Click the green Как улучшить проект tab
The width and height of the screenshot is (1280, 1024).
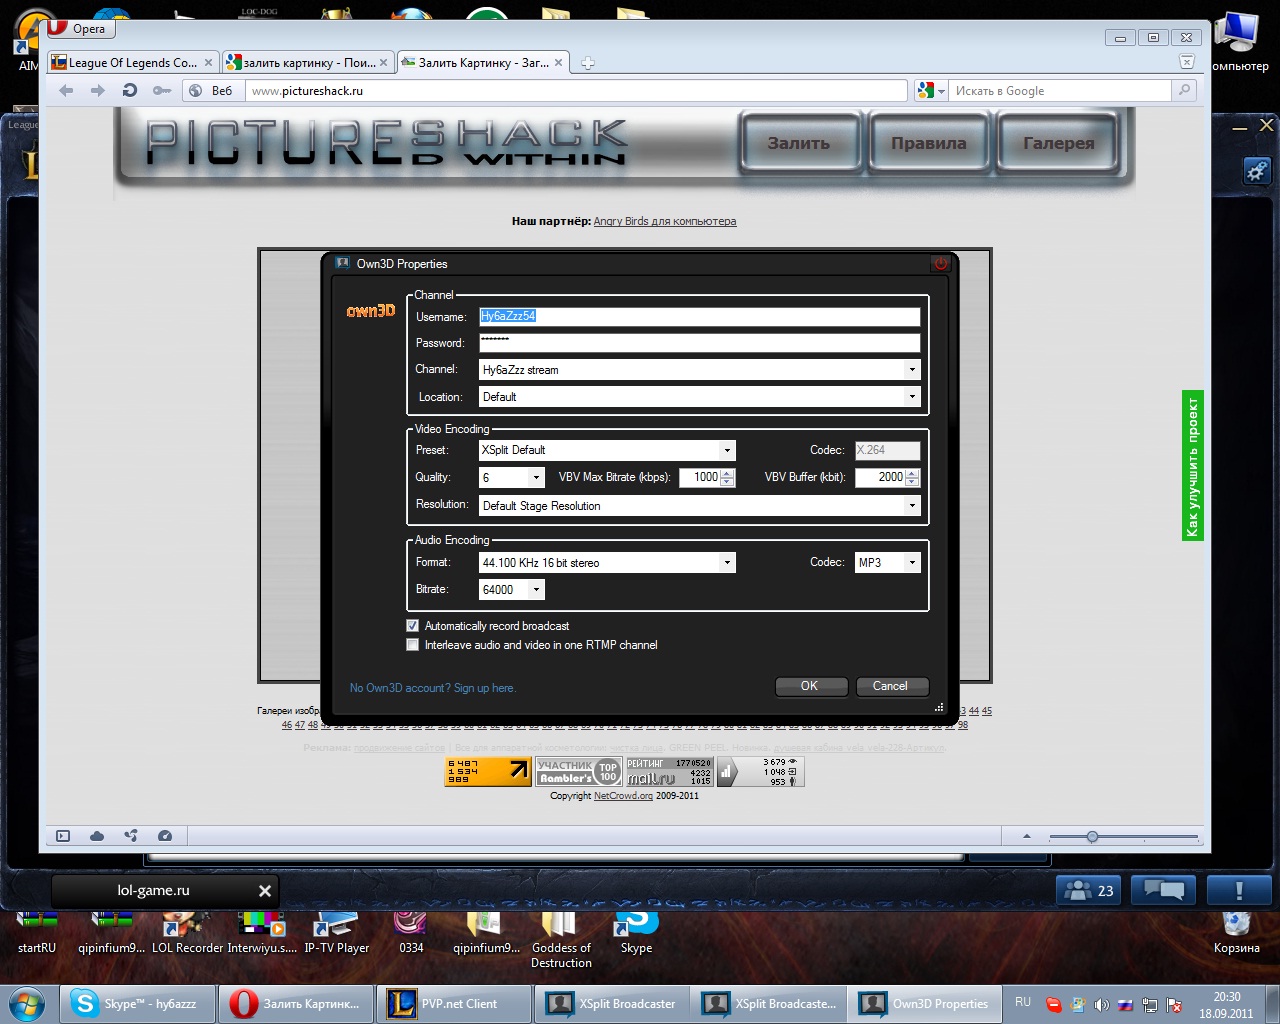(1192, 466)
